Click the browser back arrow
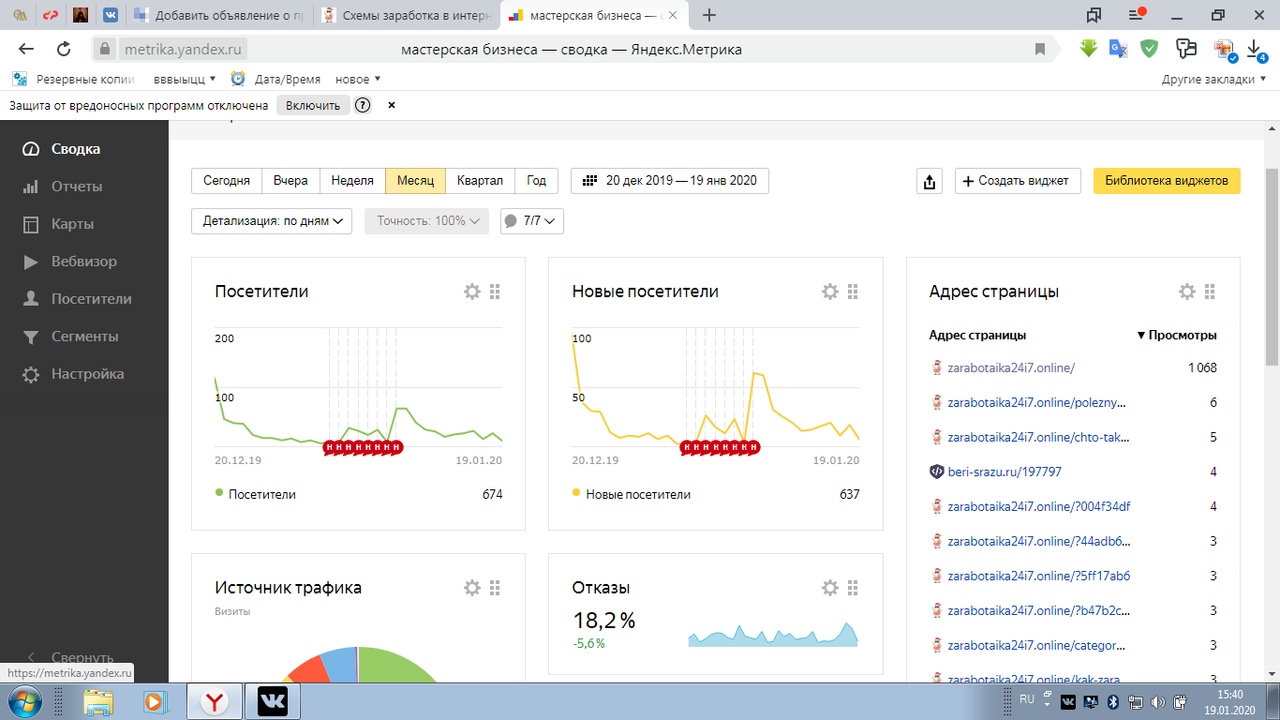 [26, 49]
